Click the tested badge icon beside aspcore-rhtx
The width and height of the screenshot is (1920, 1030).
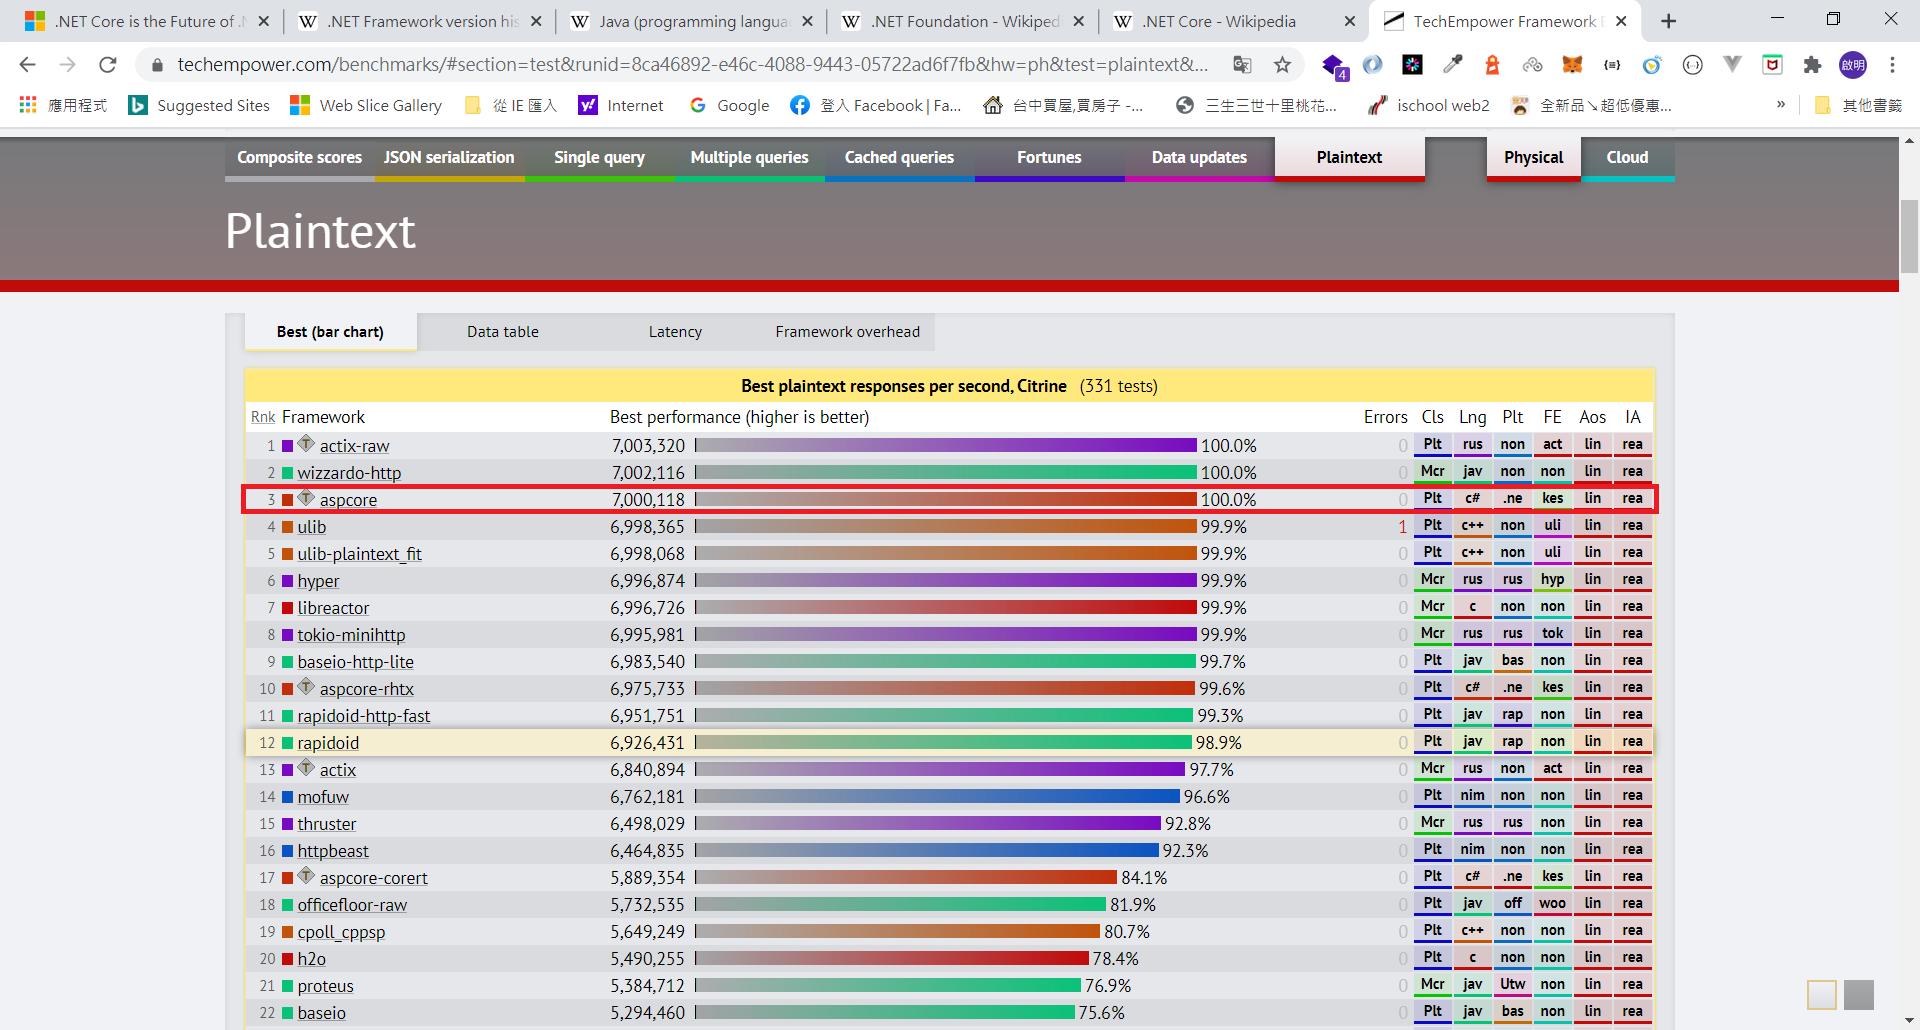[x=306, y=687]
